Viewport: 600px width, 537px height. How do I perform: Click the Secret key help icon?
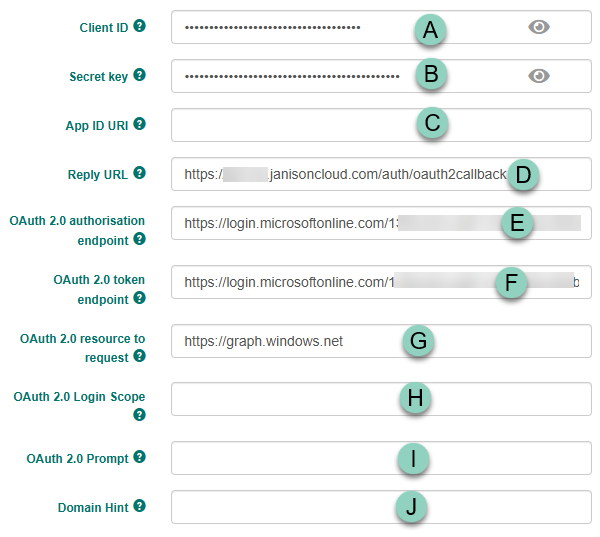(x=139, y=75)
